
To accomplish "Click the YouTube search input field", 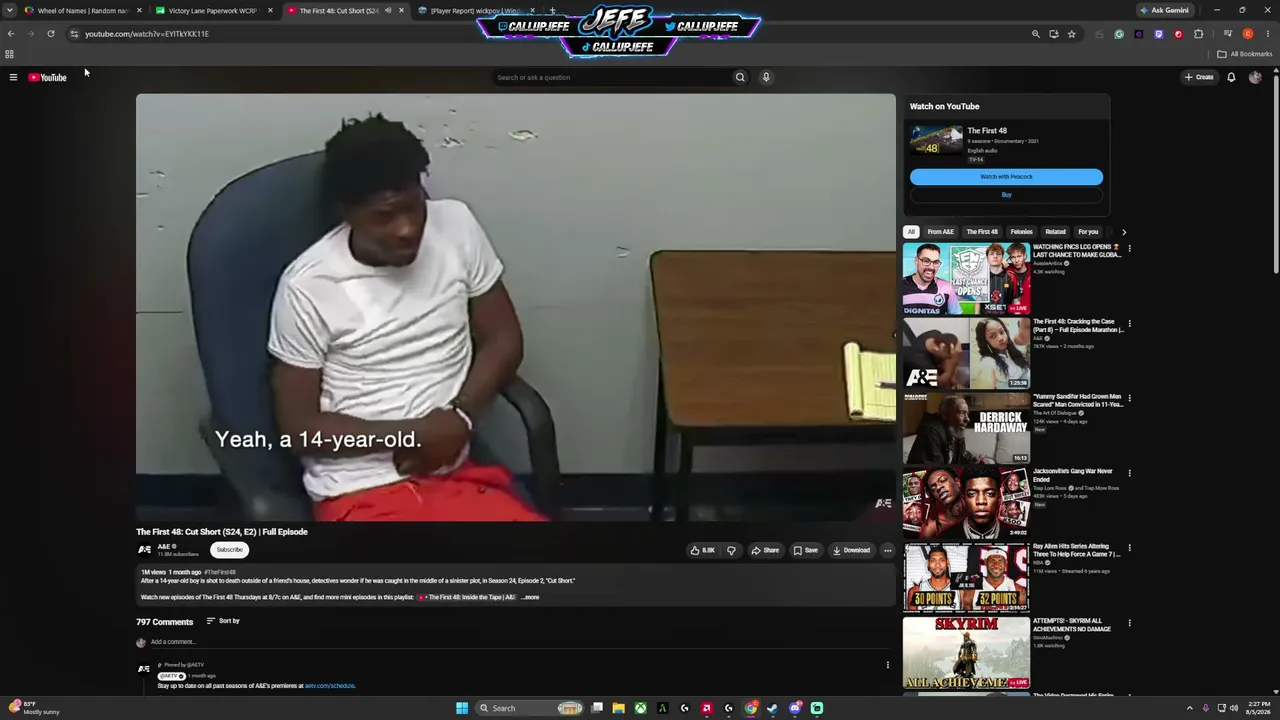I will click(611, 77).
